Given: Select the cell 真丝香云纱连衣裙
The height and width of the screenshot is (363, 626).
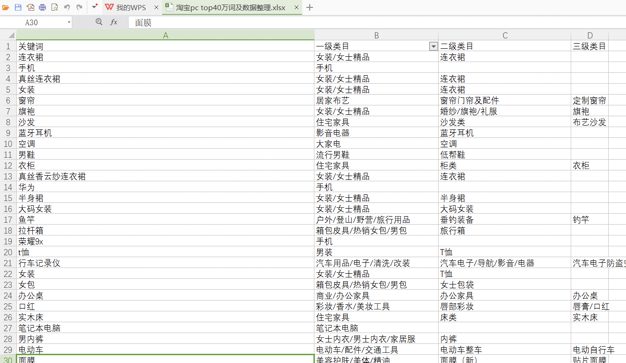Looking at the screenshot, I should [165, 176].
